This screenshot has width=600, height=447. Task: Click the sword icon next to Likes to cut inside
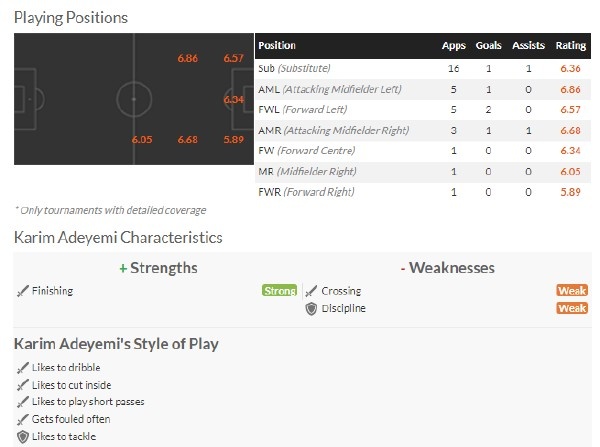point(23,385)
